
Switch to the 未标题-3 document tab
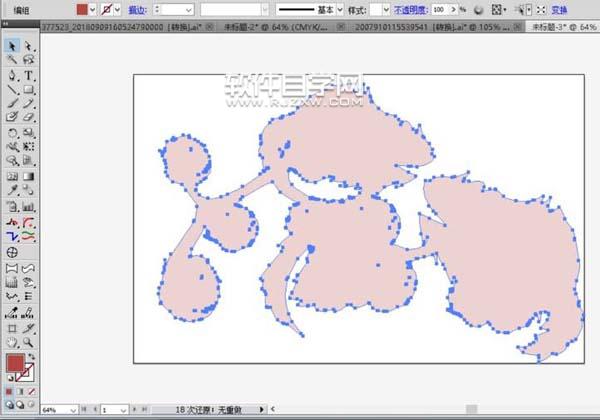coord(564,27)
